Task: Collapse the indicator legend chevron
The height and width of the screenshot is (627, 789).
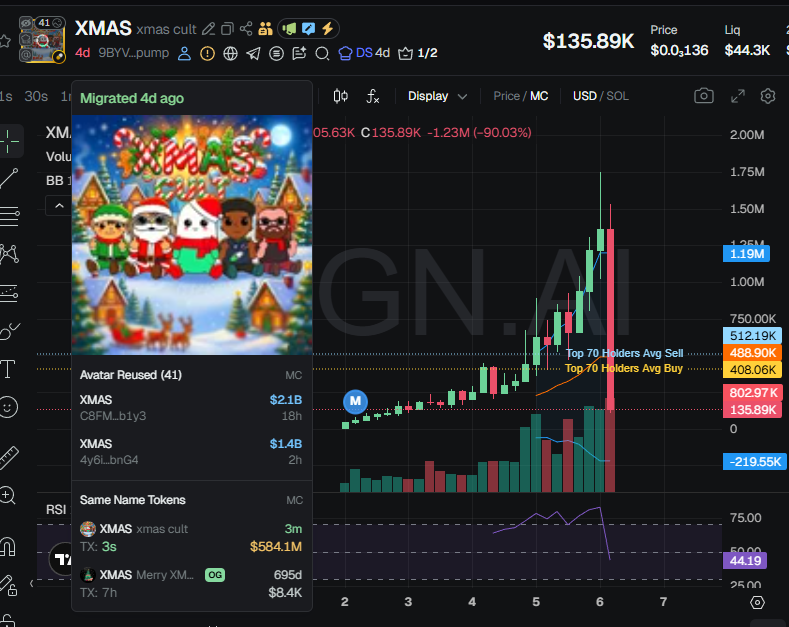Action: 59,205
